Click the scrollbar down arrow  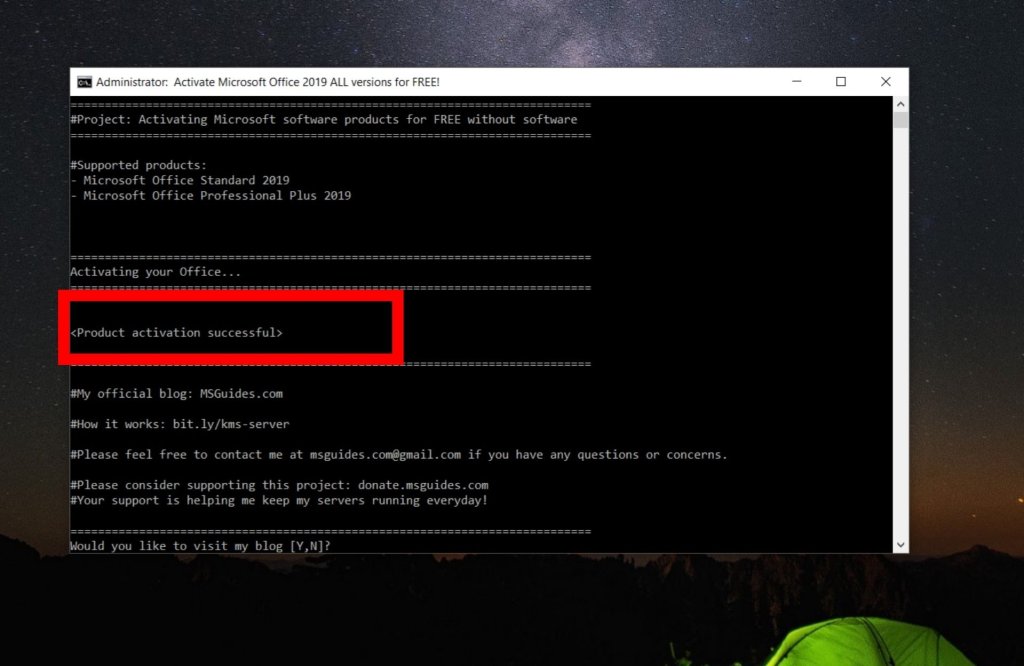(901, 543)
